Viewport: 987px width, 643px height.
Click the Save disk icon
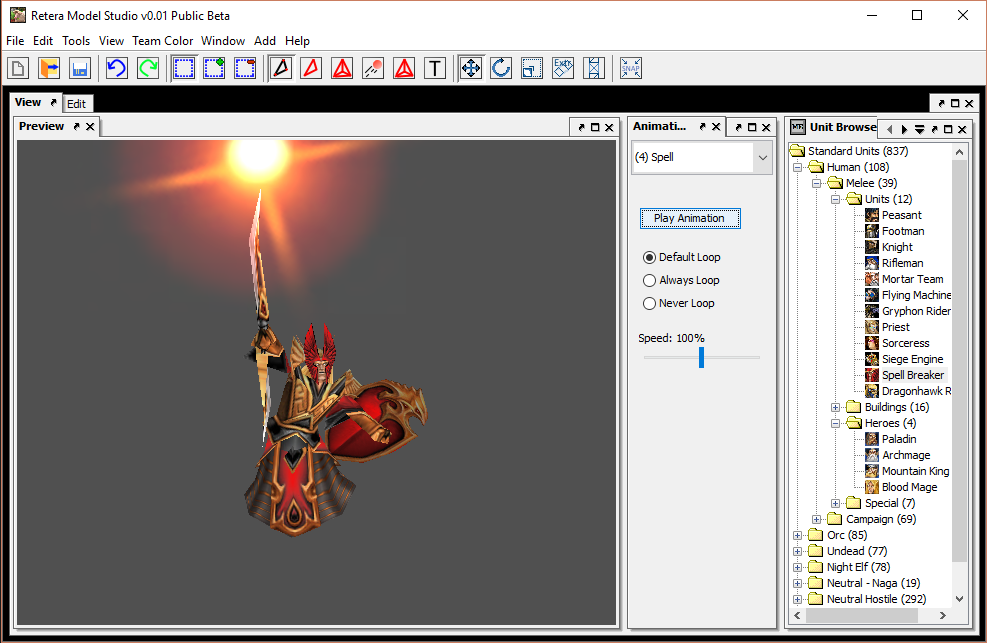79,68
